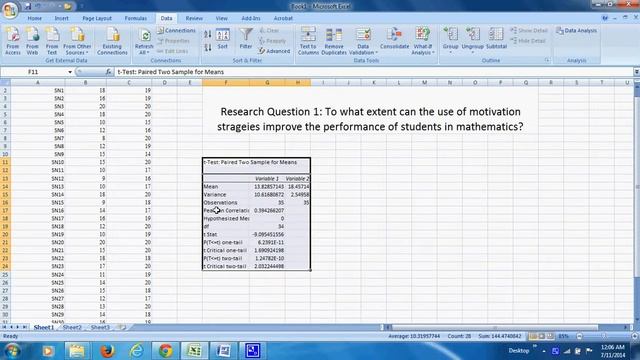Open Existing Connections
Image resolution: width=640 pixels, height=360 pixels.
coord(112,41)
